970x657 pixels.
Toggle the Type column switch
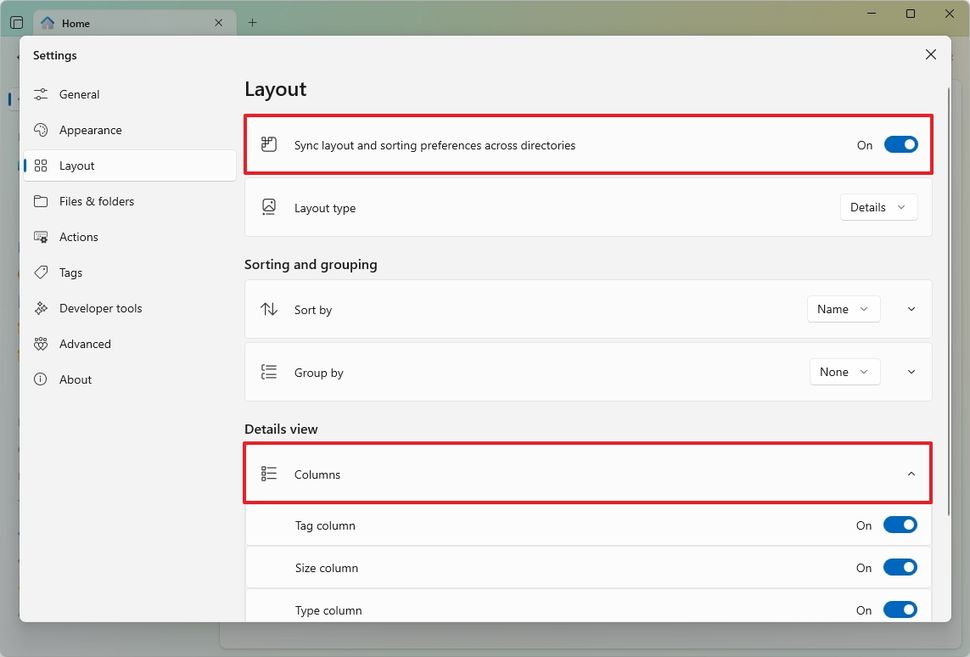tap(899, 609)
